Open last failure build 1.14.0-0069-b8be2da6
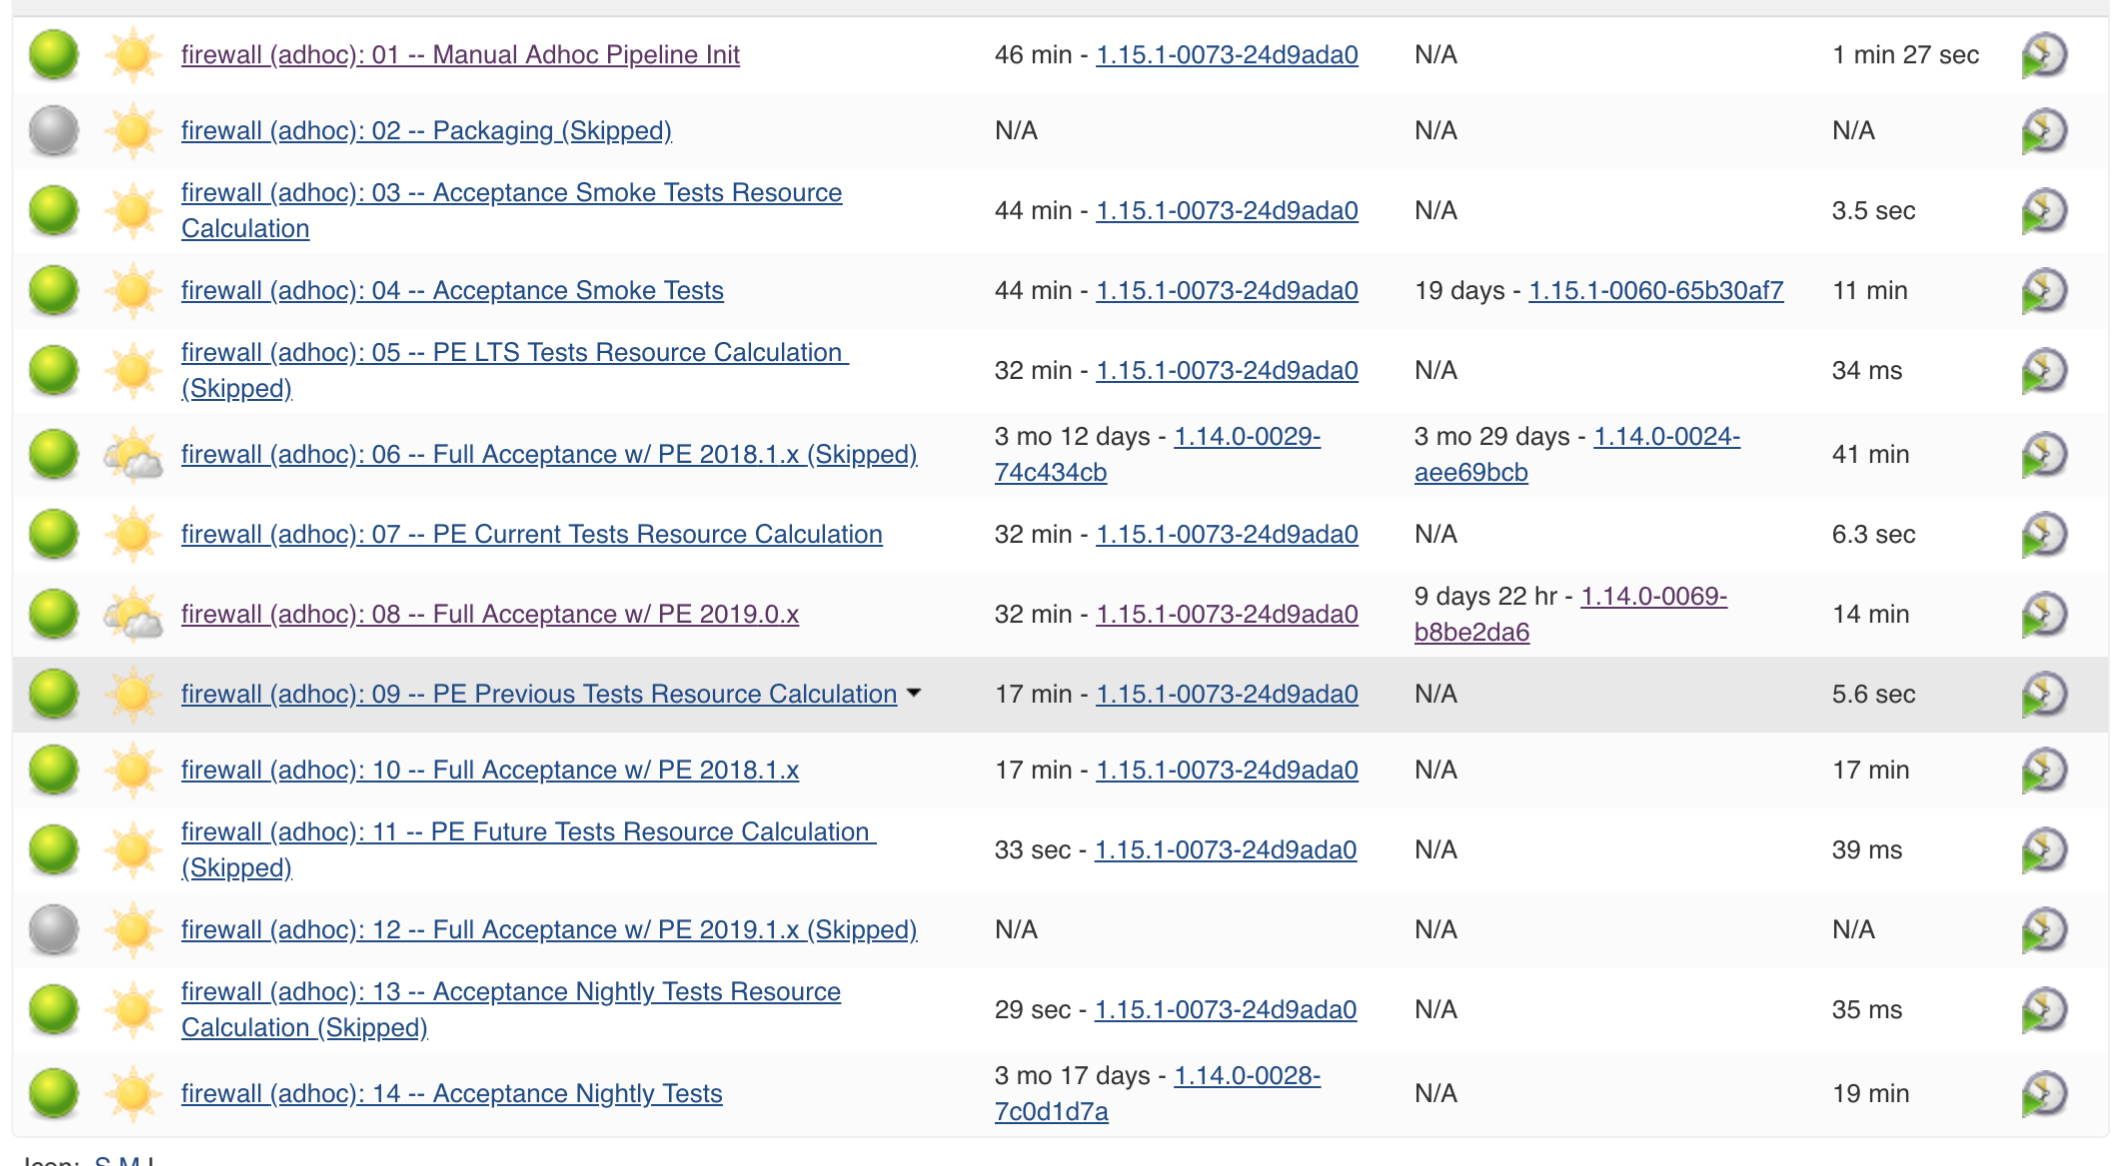This screenshot has height=1166, width=2116. pos(1653,597)
